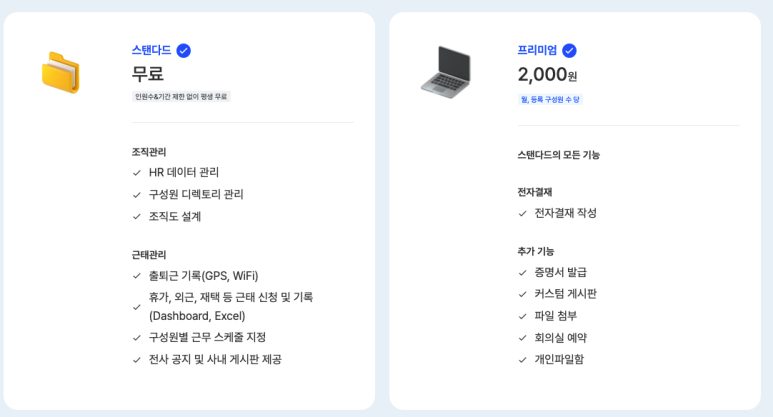This screenshot has height=417, width=773.
Task: Select the 프리미엄 plan title
Action: [537, 51]
